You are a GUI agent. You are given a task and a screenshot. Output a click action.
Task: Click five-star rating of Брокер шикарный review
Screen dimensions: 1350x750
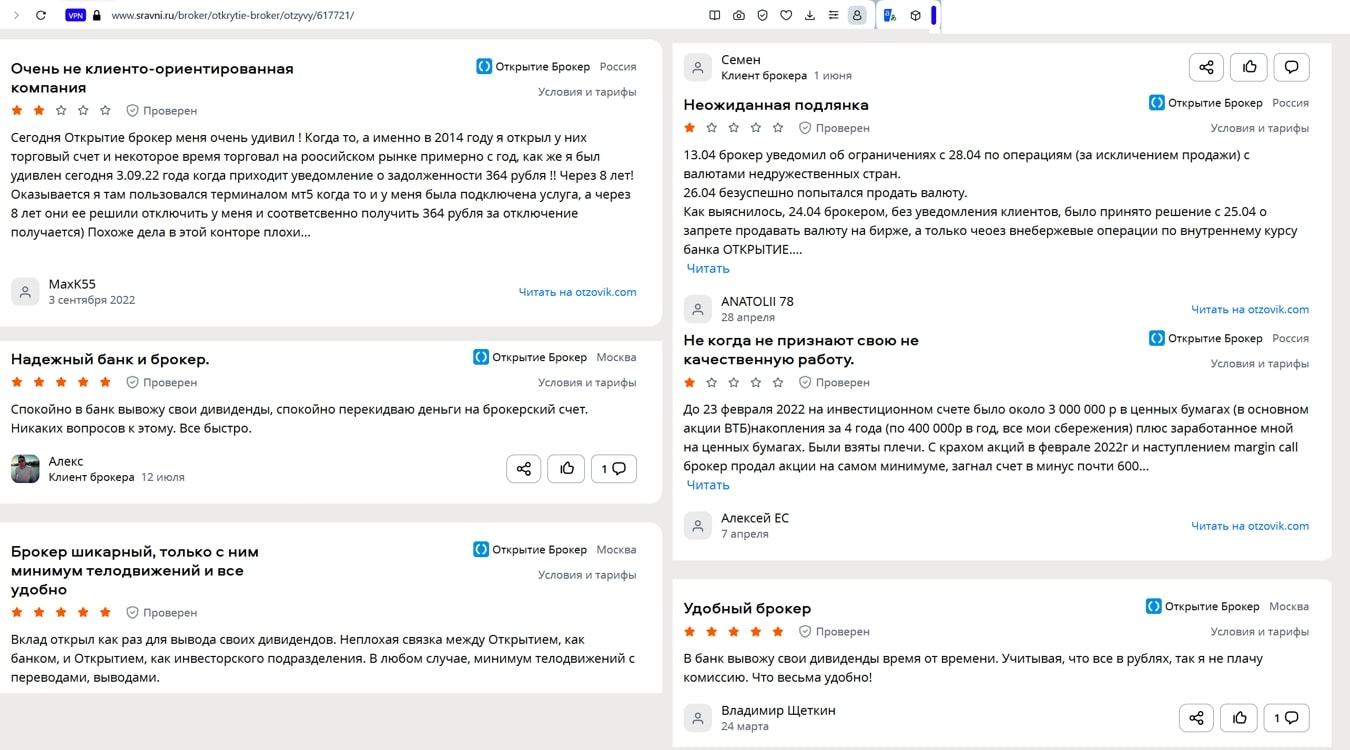(60, 612)
